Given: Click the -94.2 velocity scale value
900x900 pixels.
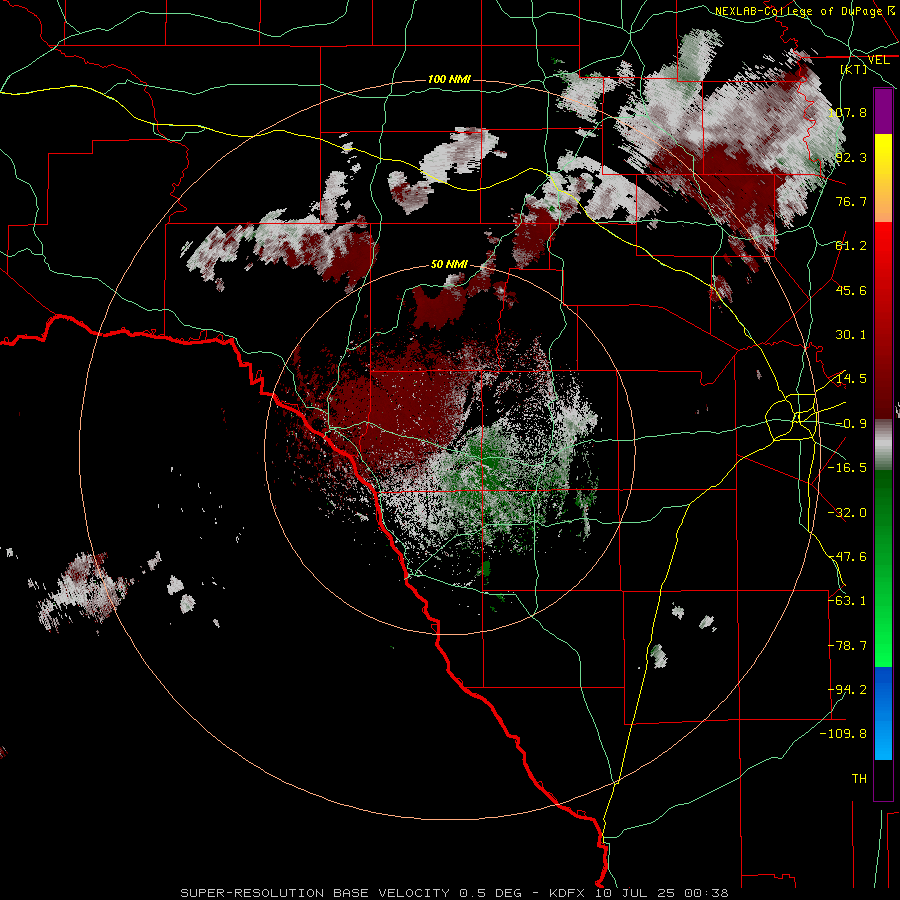Looking at the screenshot, I should coord(848,689).
